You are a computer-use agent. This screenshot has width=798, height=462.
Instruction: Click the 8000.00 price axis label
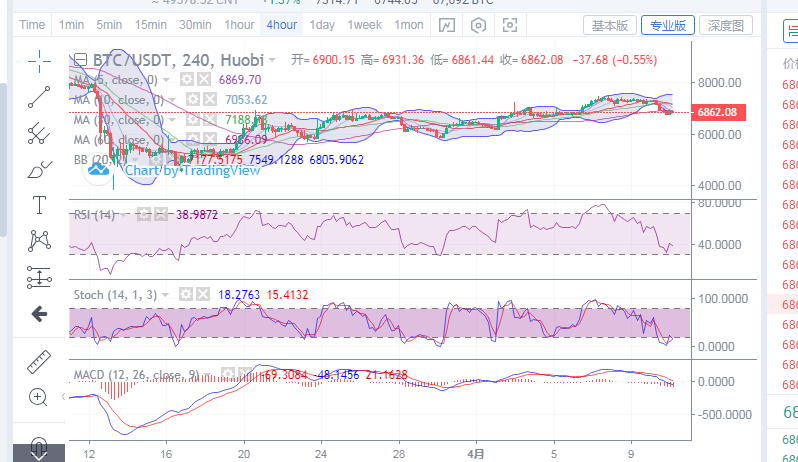point(719,83)
